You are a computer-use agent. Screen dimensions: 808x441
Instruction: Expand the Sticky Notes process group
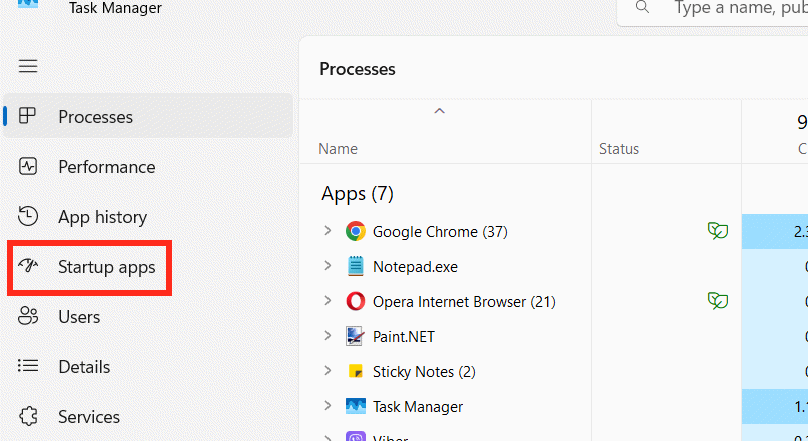pyautogui.click(x=327, y=370)
